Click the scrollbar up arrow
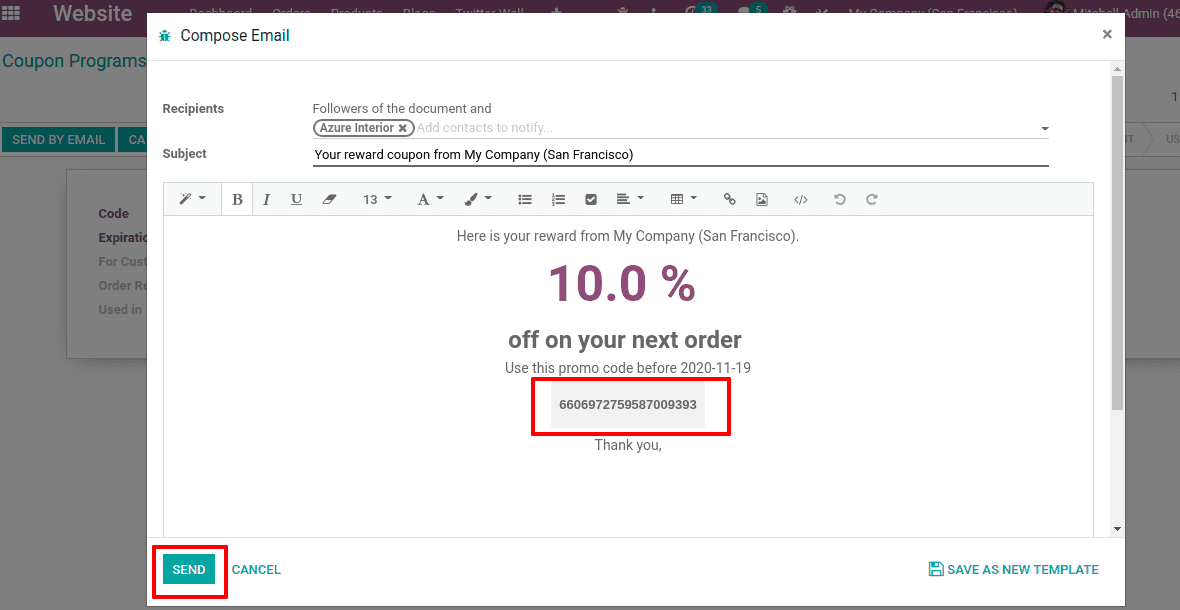Screen dimensions: 1180x610 1117,68
